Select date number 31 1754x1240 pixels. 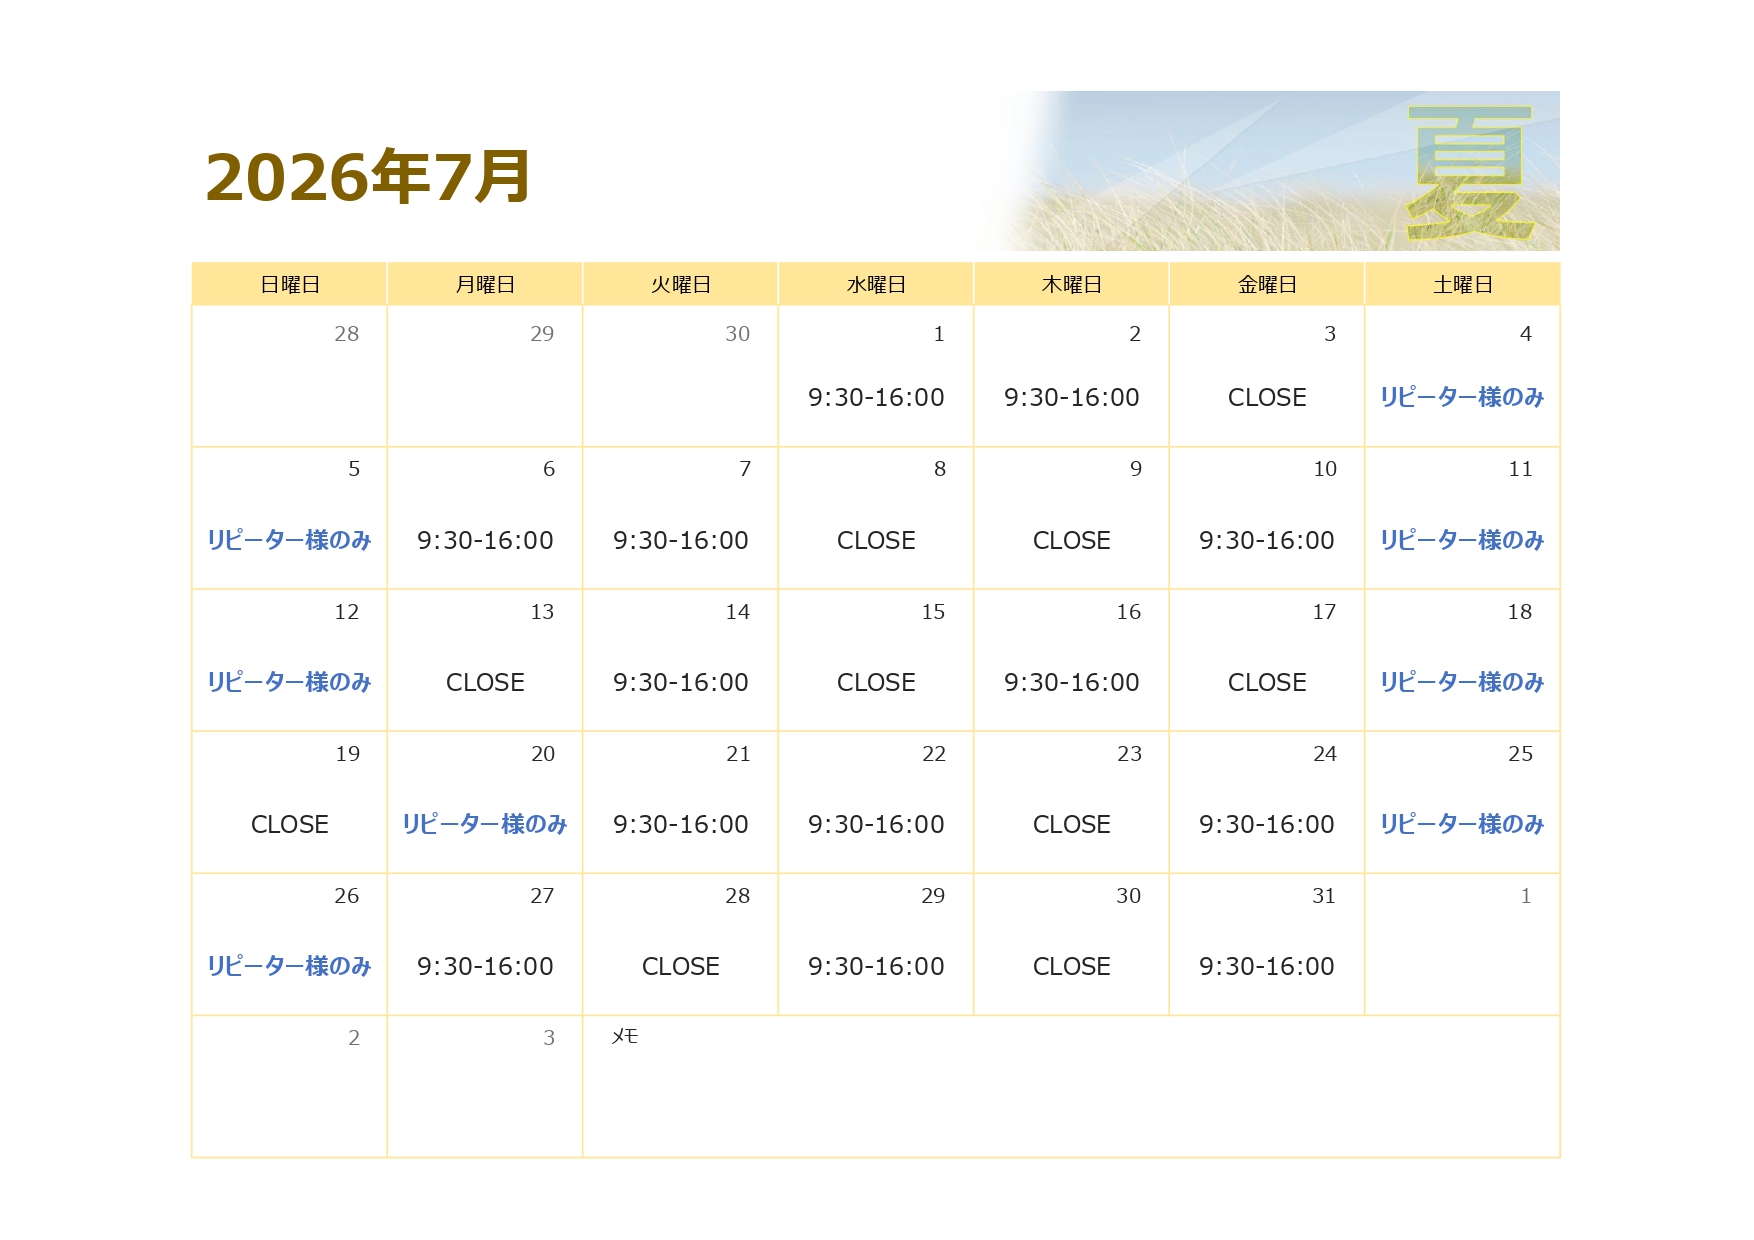tap(1324, 896)
